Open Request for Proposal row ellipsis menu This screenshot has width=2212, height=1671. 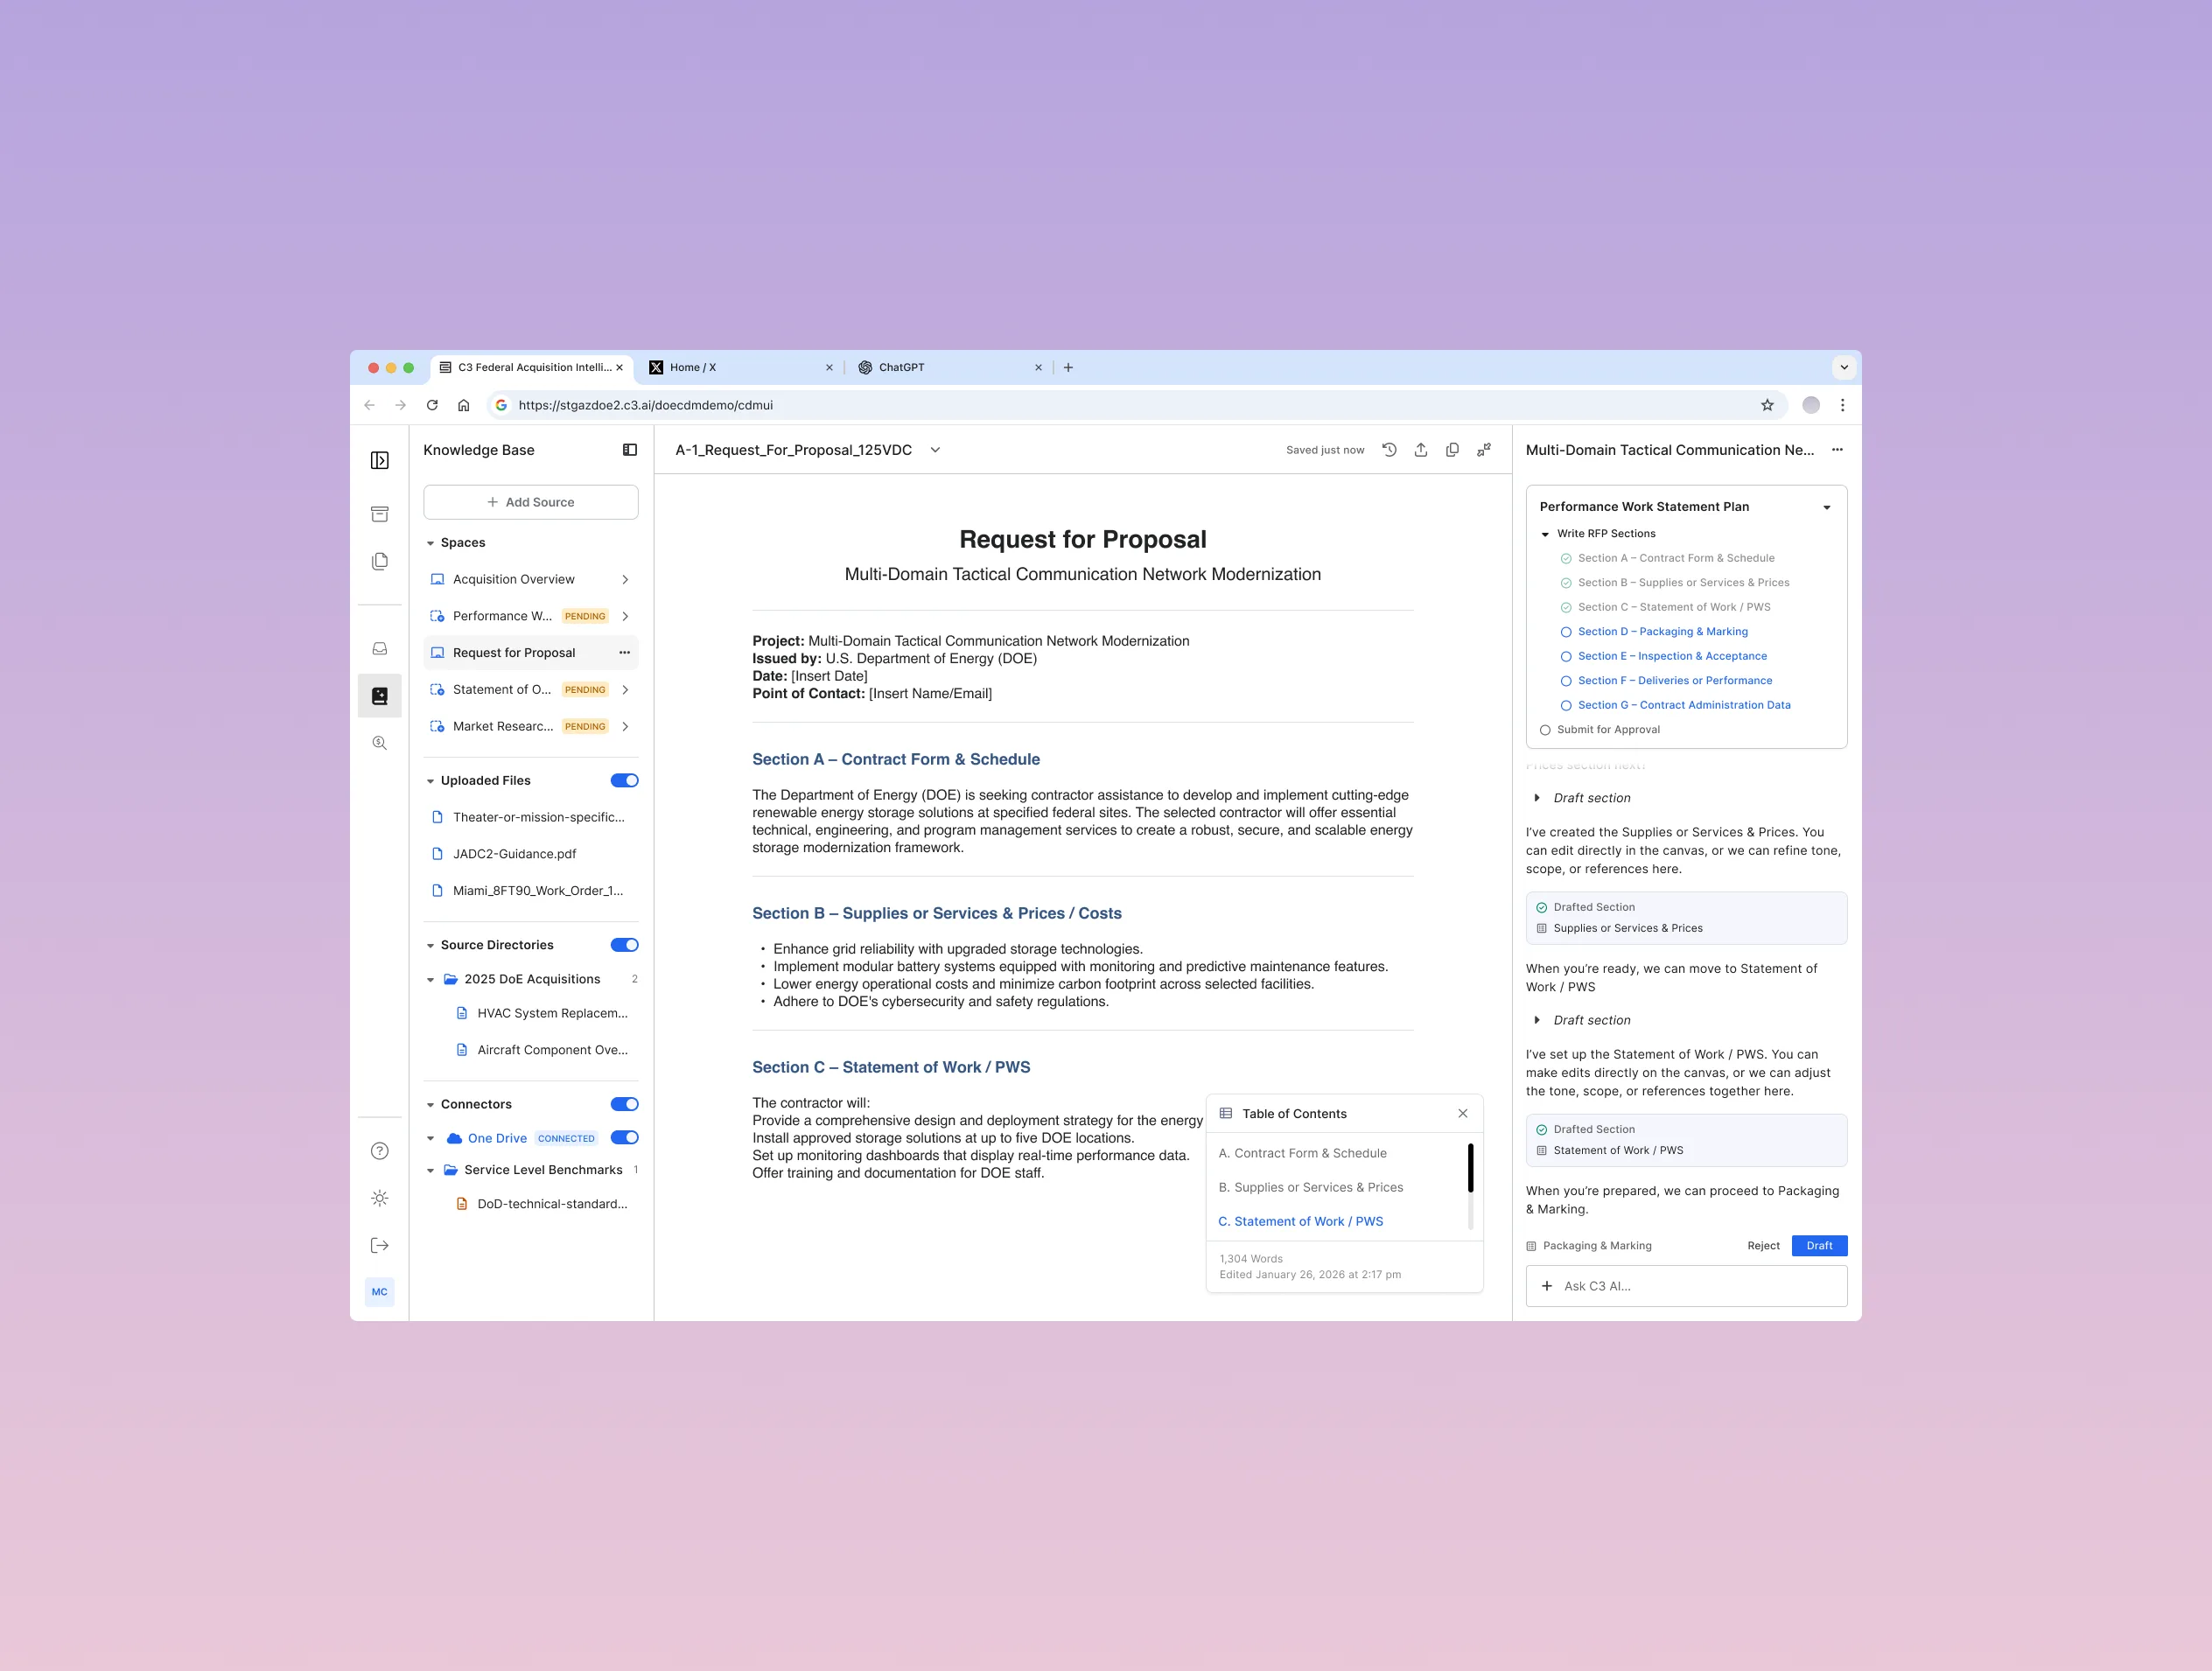pos(624,653)
